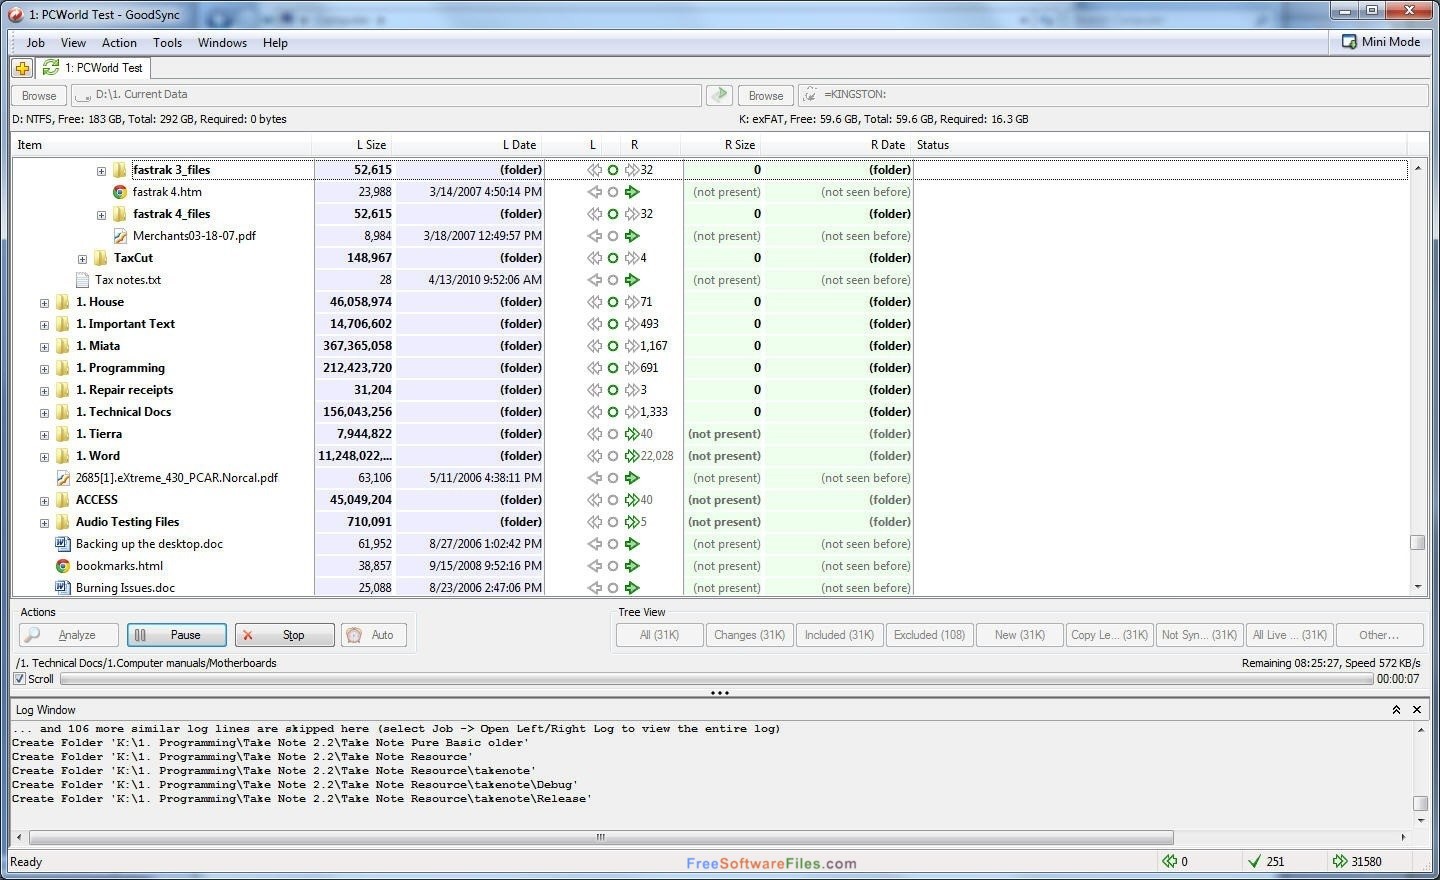This screenshot has height=880, width=1440.
Task: Expand the TaxCut folder tree node
Action: (82, 259)
